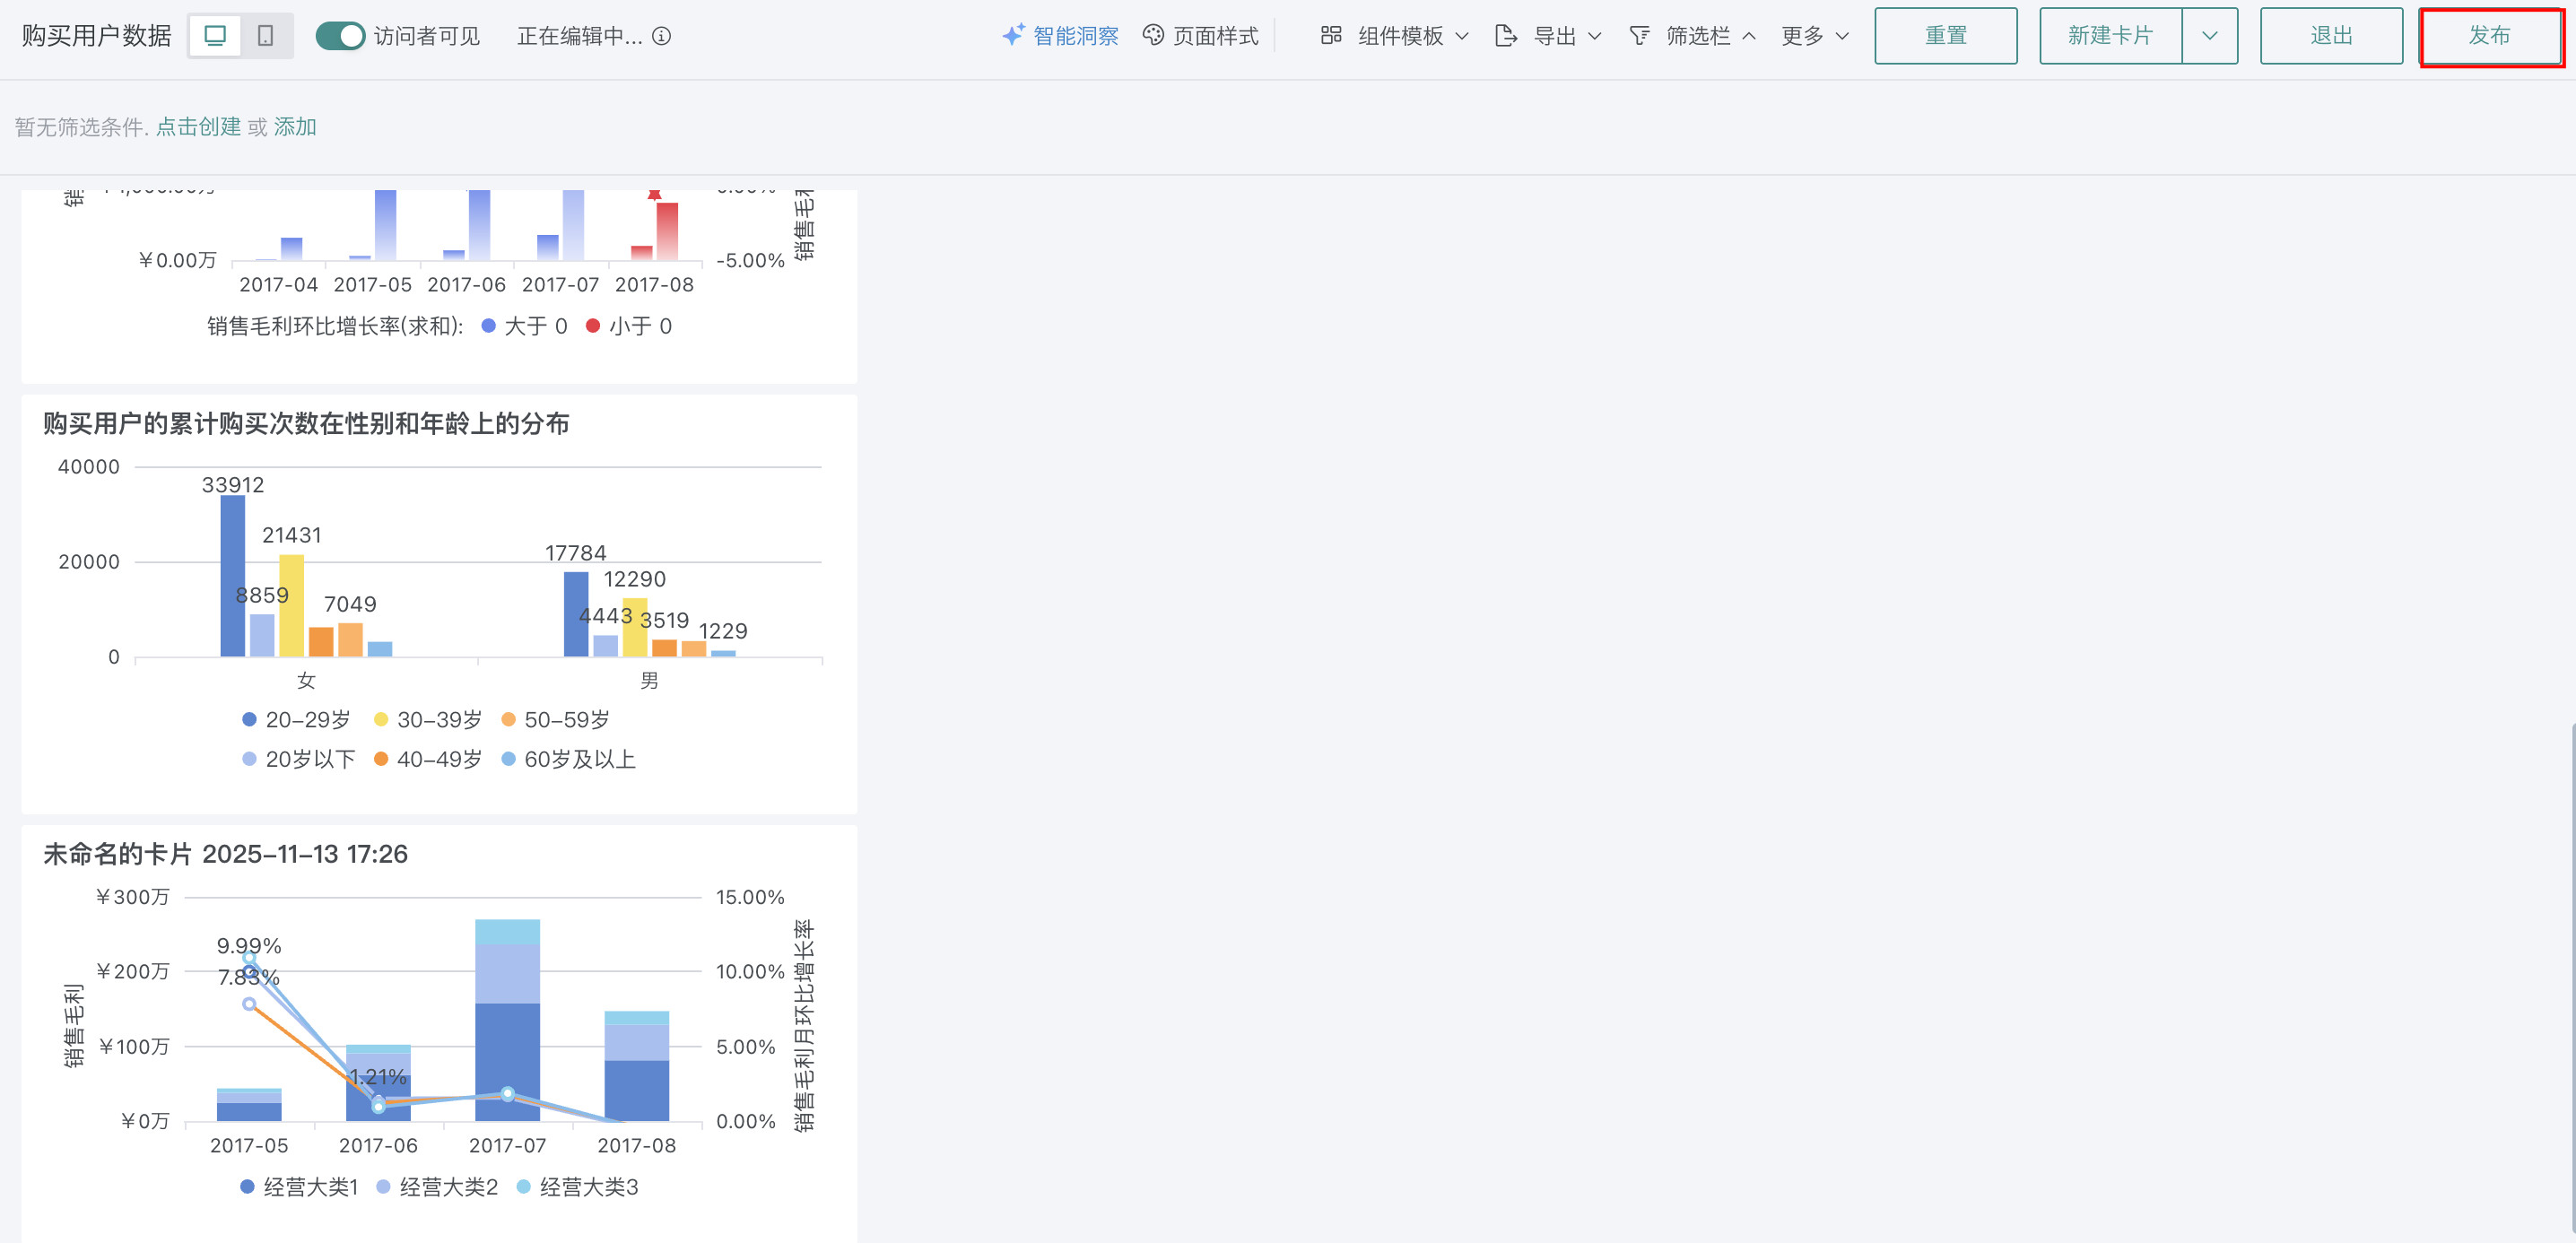Open 页面样式 palette icon
Viewport: 2576px width, 1243px height.
tap(1153, 35)
